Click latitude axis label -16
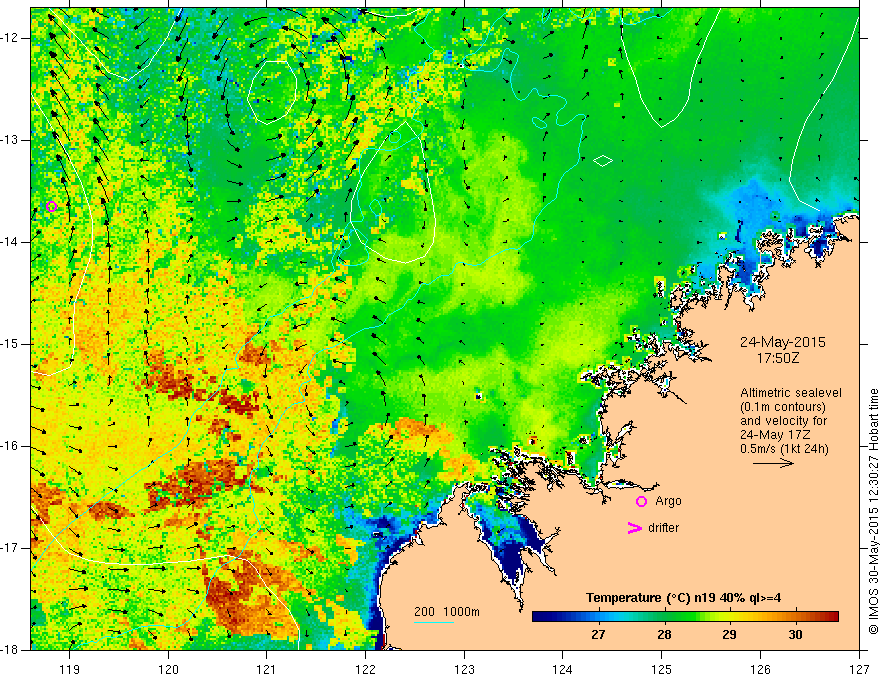This screenshot has width=880, height=680. tap(11, 446)
